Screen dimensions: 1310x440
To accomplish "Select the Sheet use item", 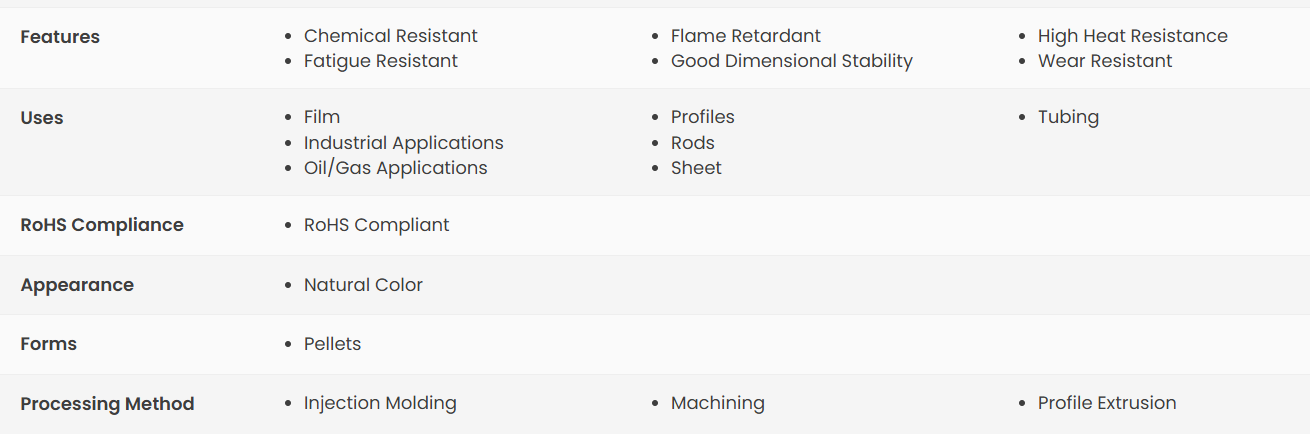I will tap(696, 168).
